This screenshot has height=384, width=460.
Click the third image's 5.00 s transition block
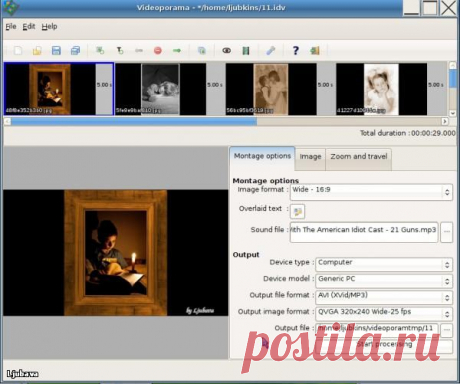pyautogui.click(x=326, y=89)
